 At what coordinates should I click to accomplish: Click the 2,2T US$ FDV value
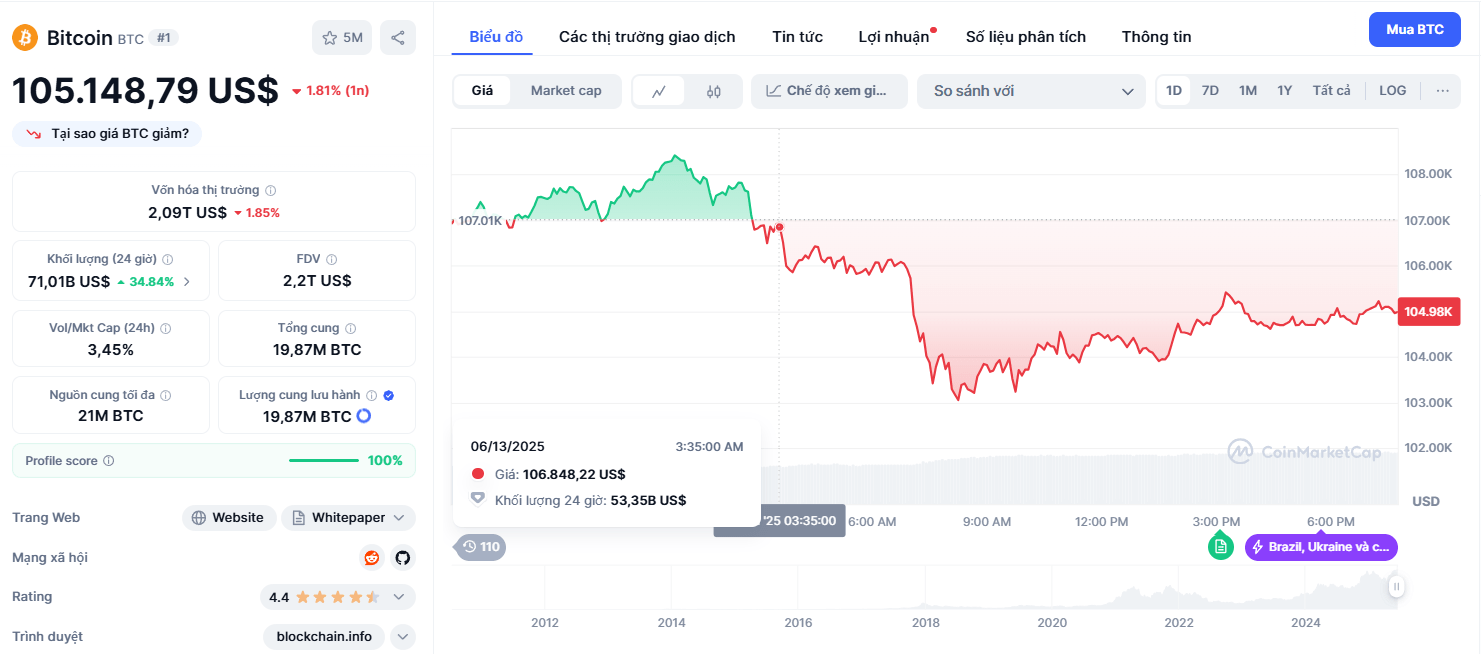pos(317,281)
